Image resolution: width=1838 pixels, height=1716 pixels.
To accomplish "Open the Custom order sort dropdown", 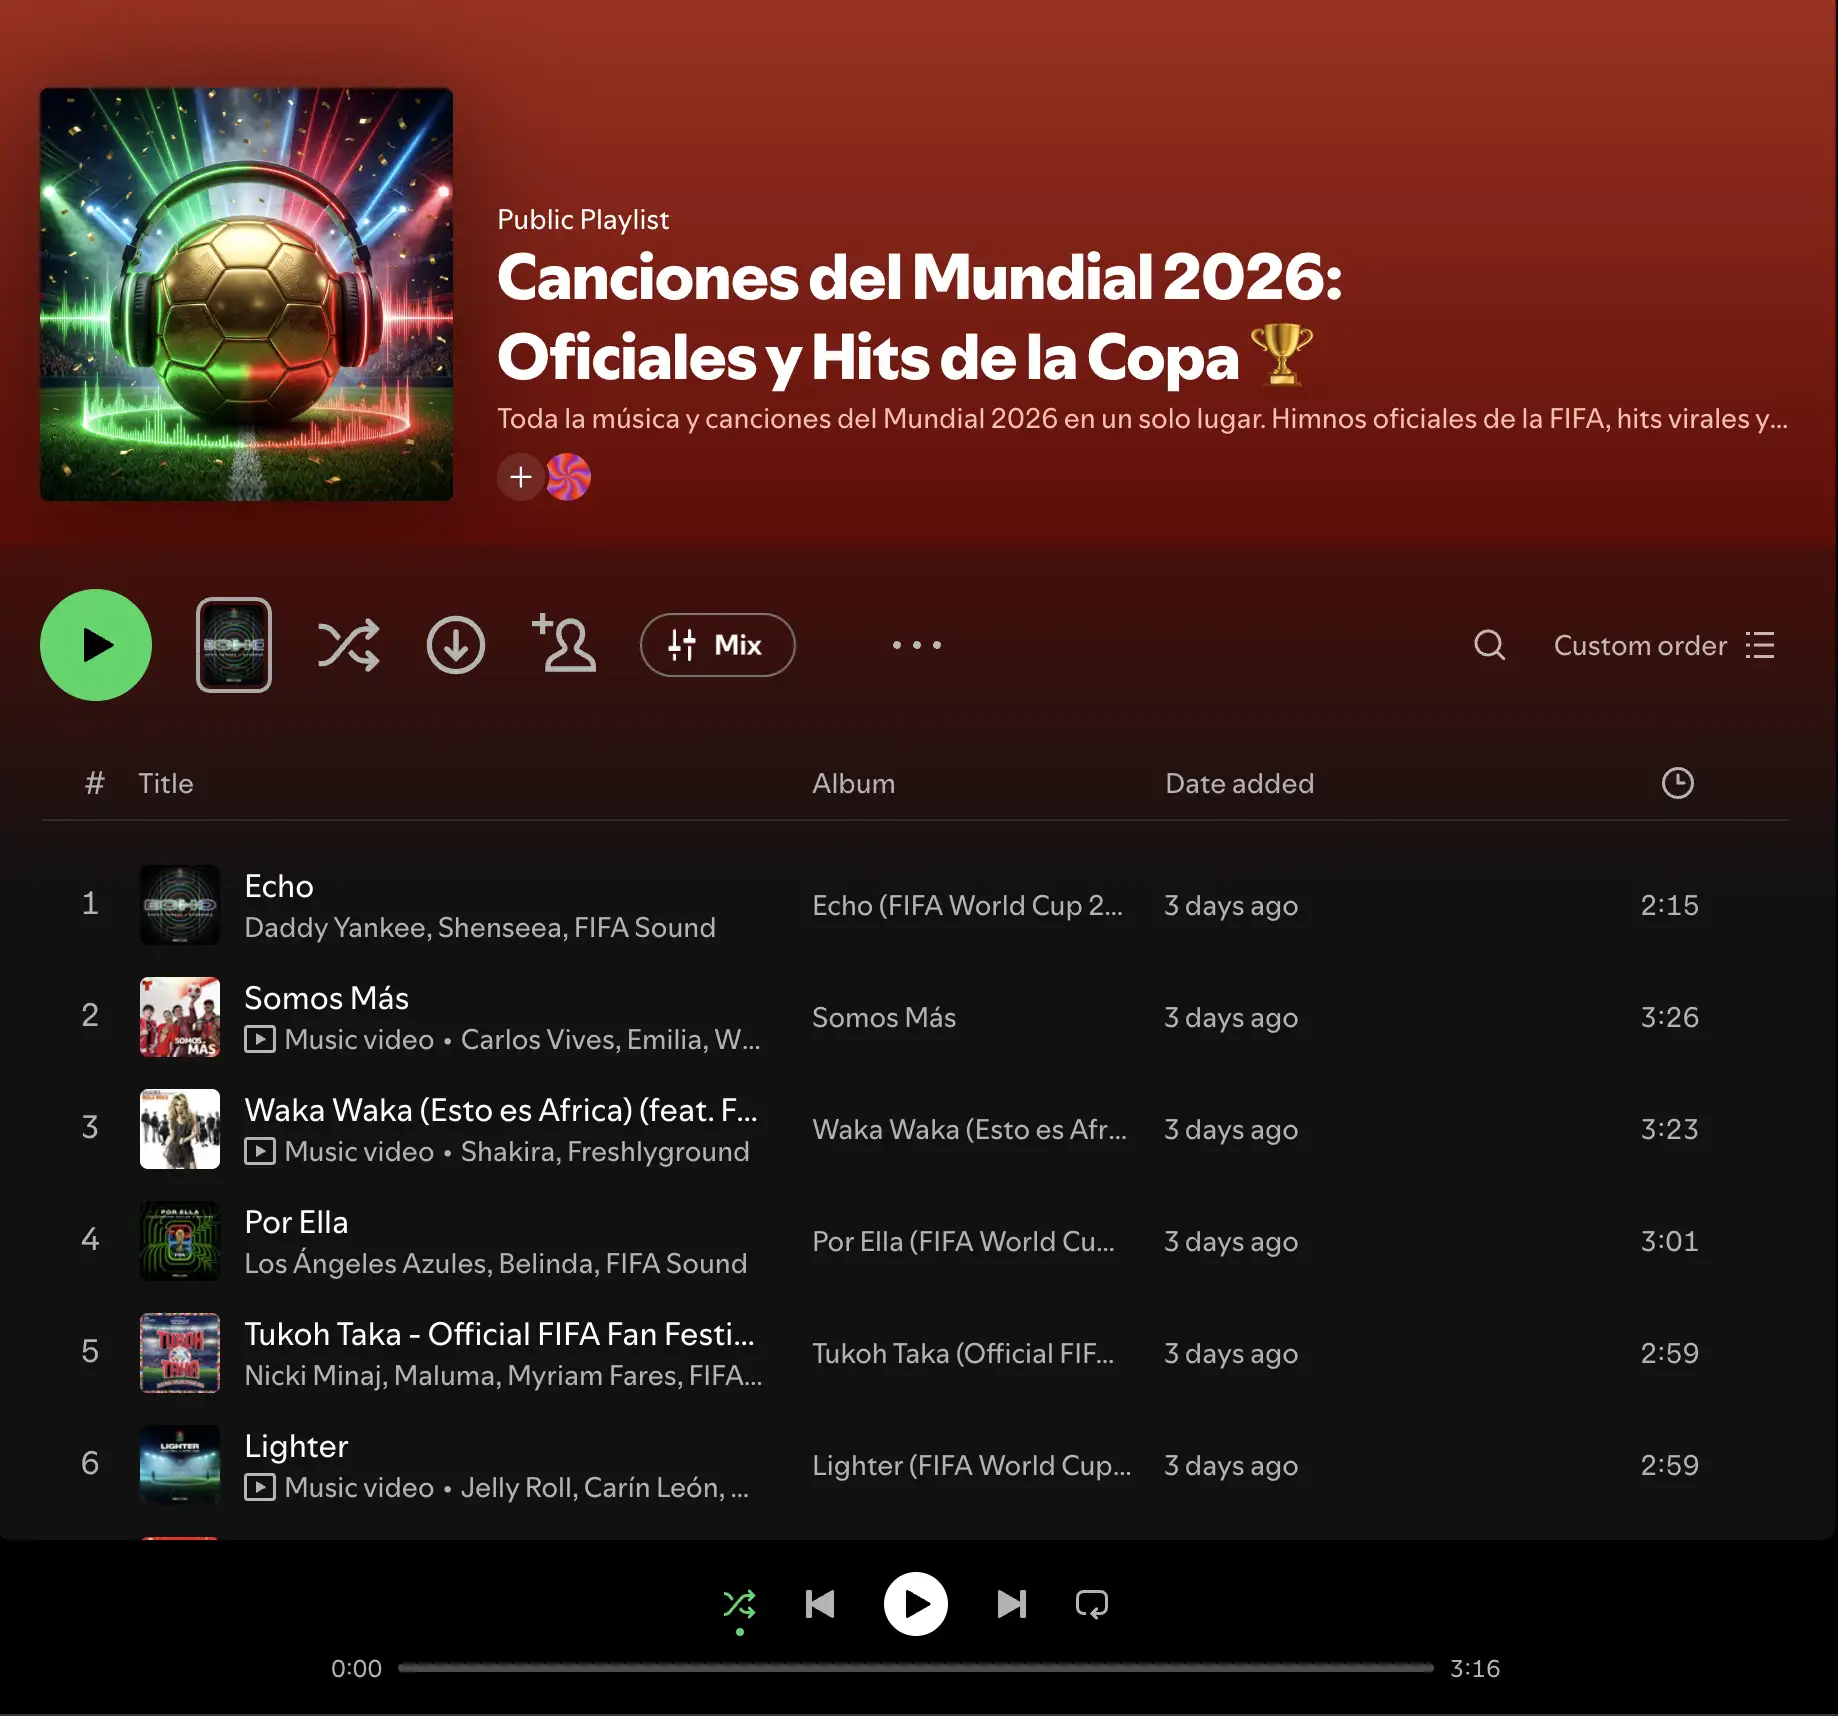I will (x=1664, y=645).
